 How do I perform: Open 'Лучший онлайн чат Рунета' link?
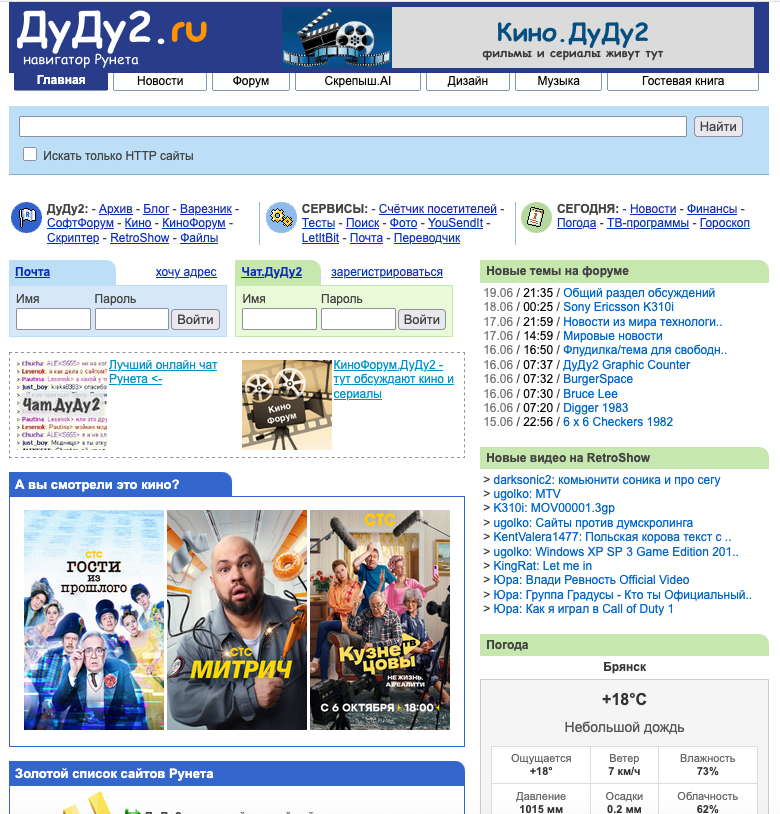pos(163,372)
